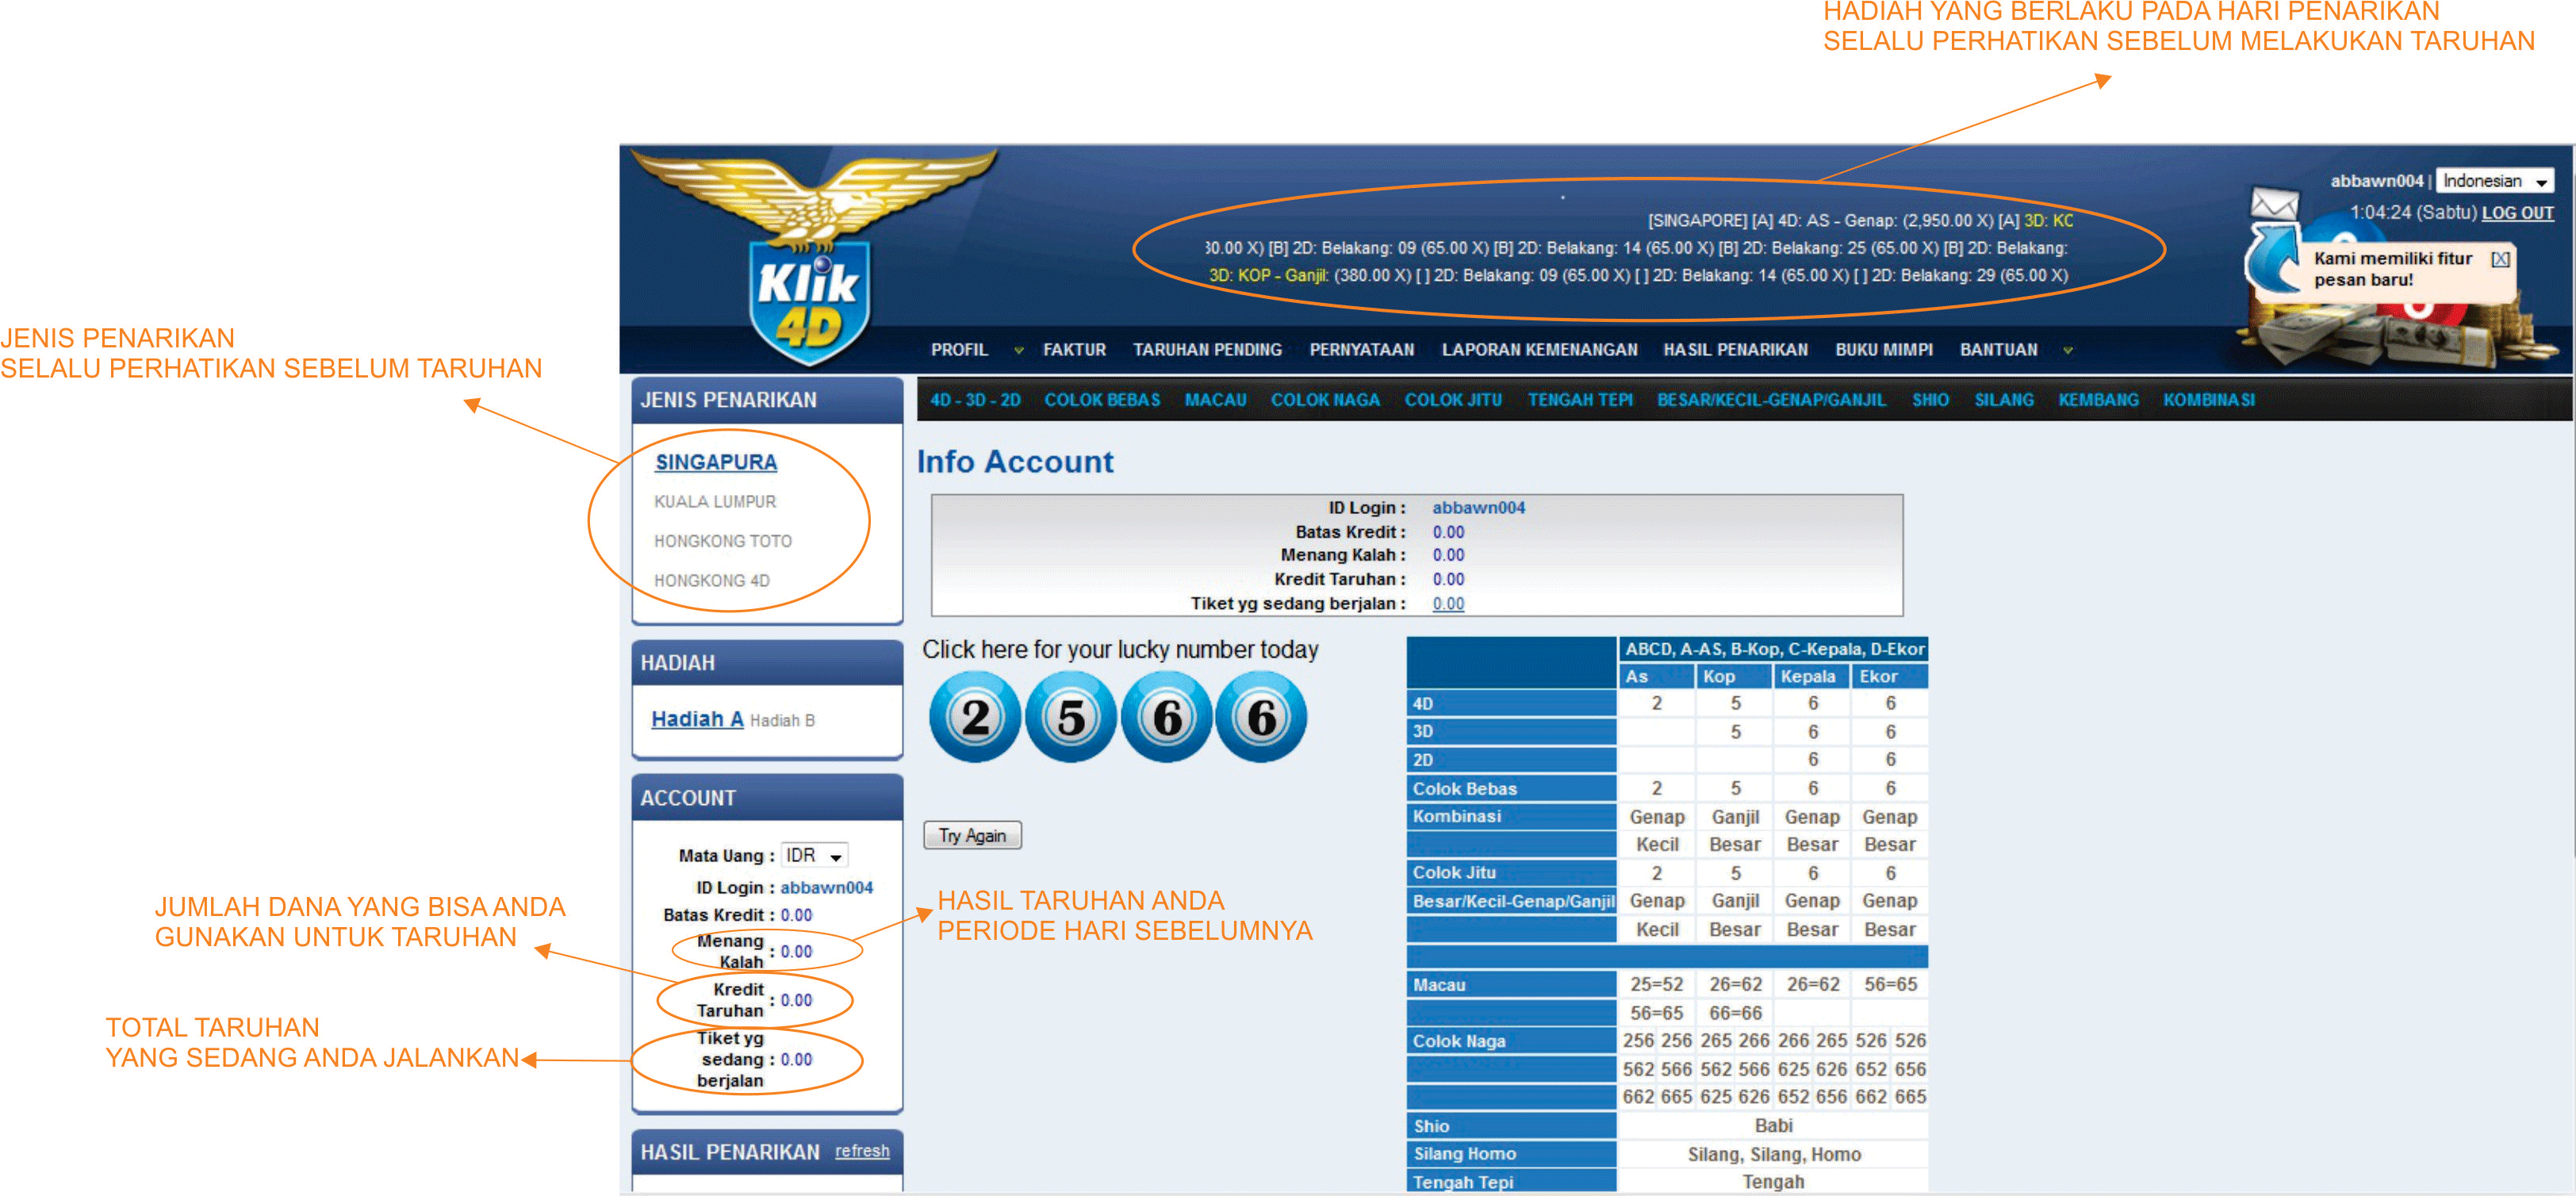Image resolution: width=2576 pixels, height=1196 pixels.
Task: Open the PERNYATAAN page
Action: pos(1361,350)
